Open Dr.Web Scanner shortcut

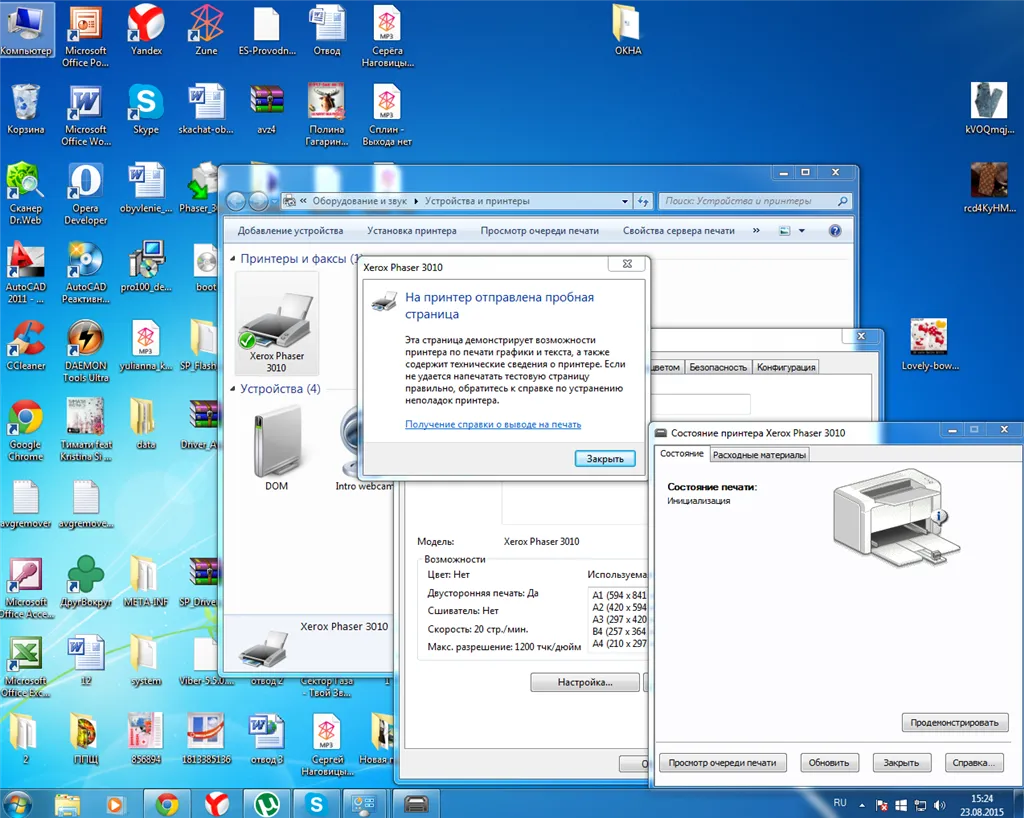25,193
